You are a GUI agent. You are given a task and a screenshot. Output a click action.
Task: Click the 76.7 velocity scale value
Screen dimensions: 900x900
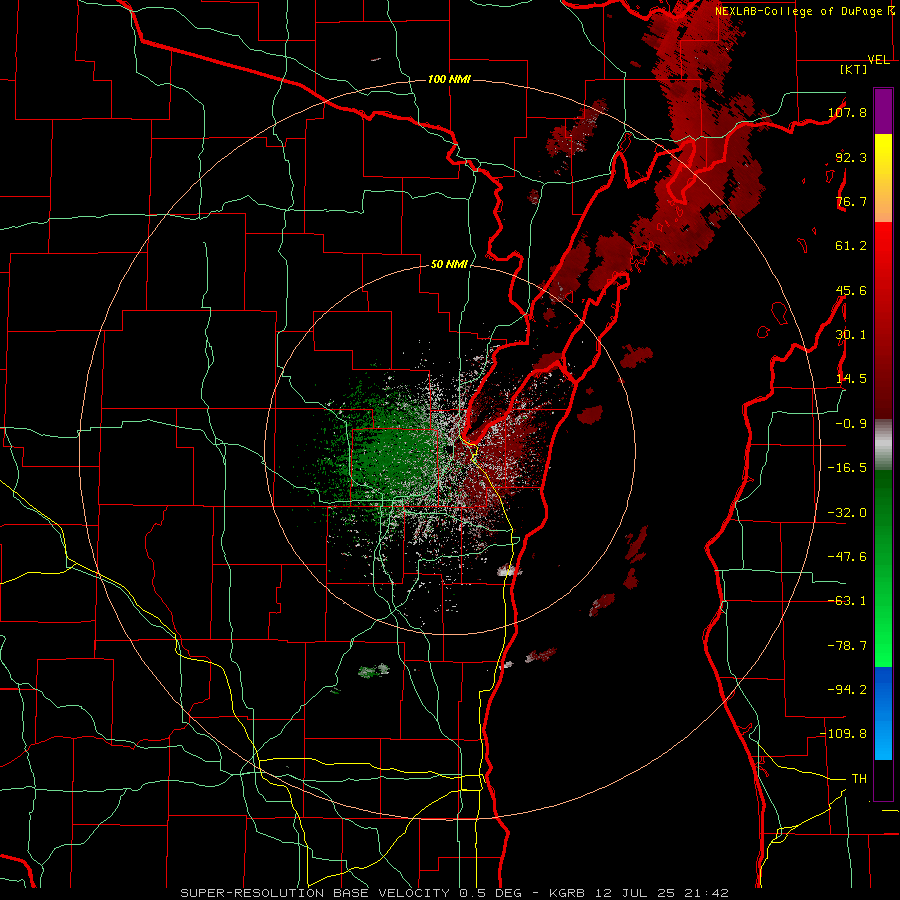(x=851, y=201)
